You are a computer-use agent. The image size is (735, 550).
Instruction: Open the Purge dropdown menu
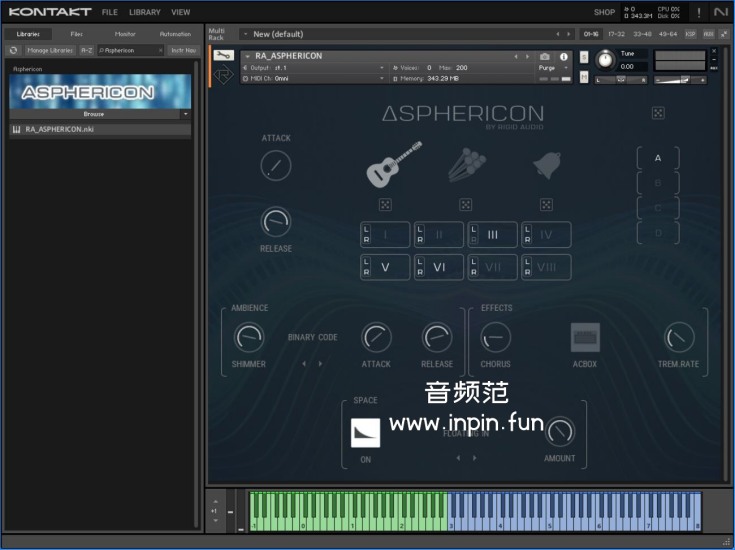[549, 67]
